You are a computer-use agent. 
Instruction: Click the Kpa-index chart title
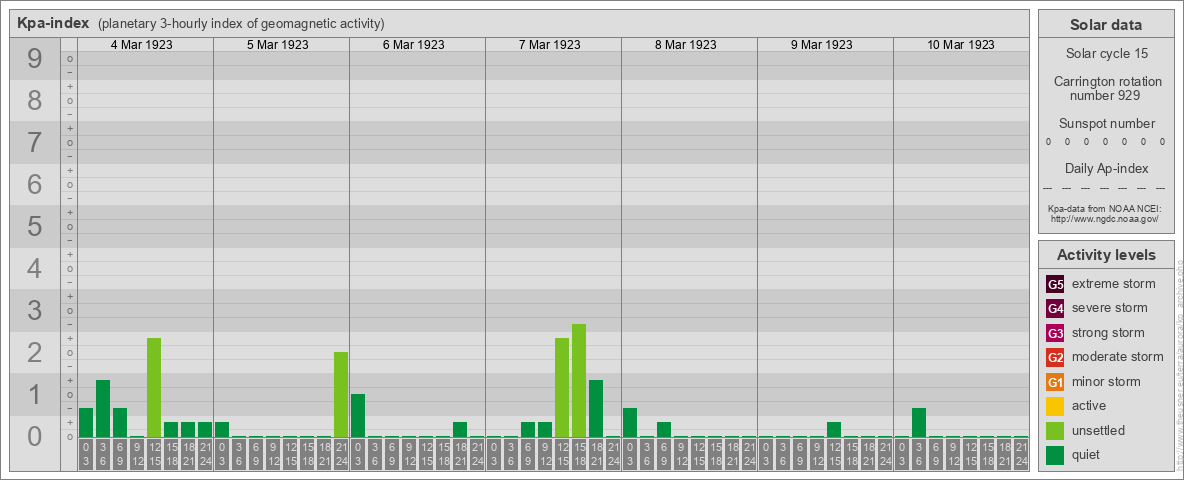(x=53, y=23)
